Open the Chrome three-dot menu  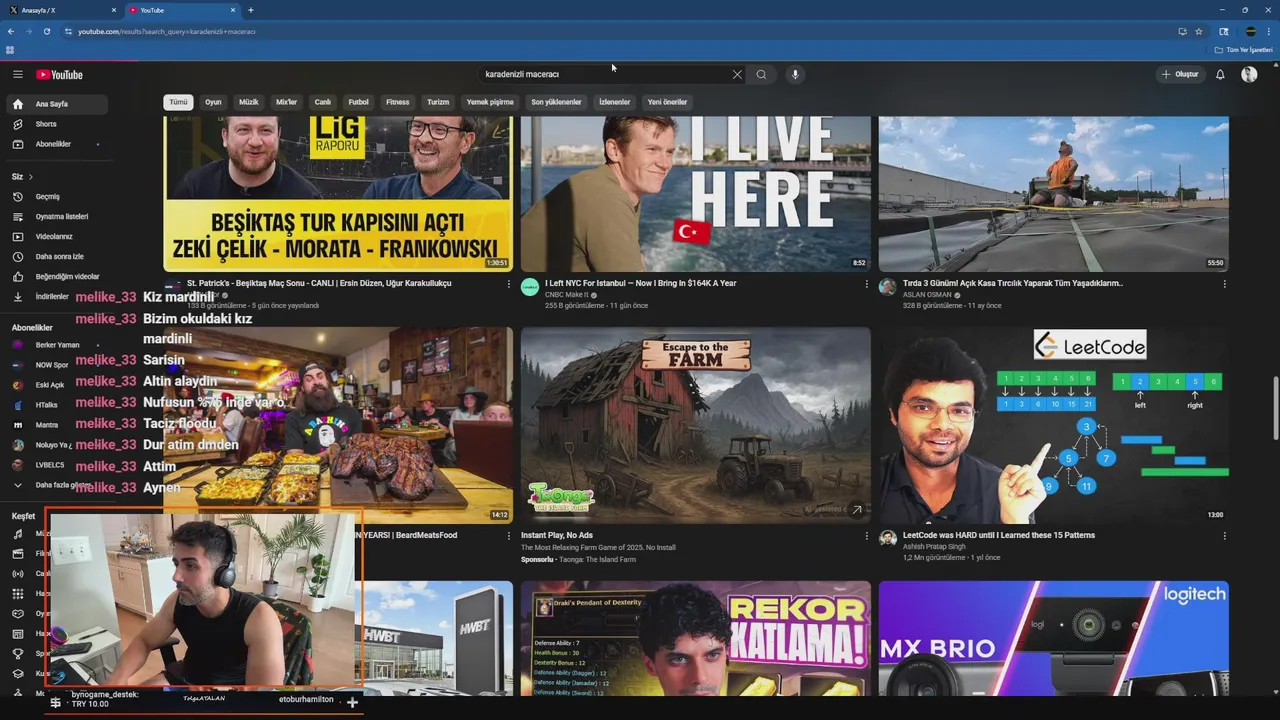pyautogui.click(x=1269, y=31)
